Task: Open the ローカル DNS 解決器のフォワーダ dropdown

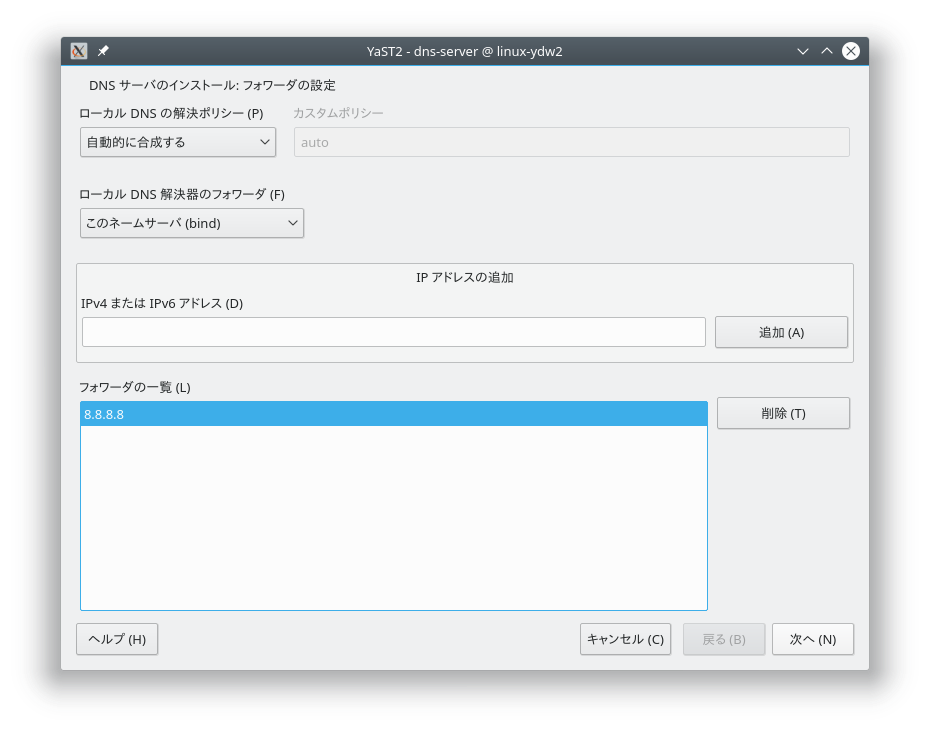Action: [x=192, y=223]
